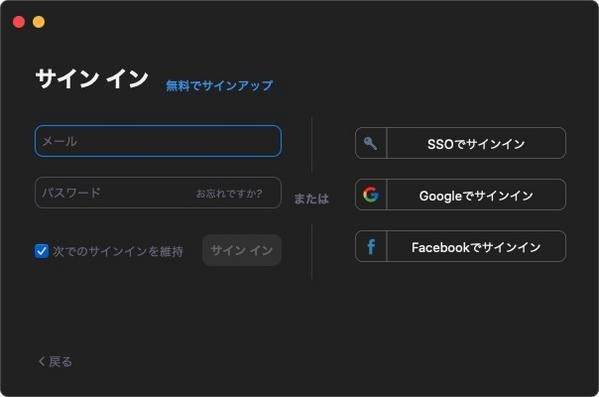
Task: Click the vertical divider line above または
Action: click(x=312, y=145)
